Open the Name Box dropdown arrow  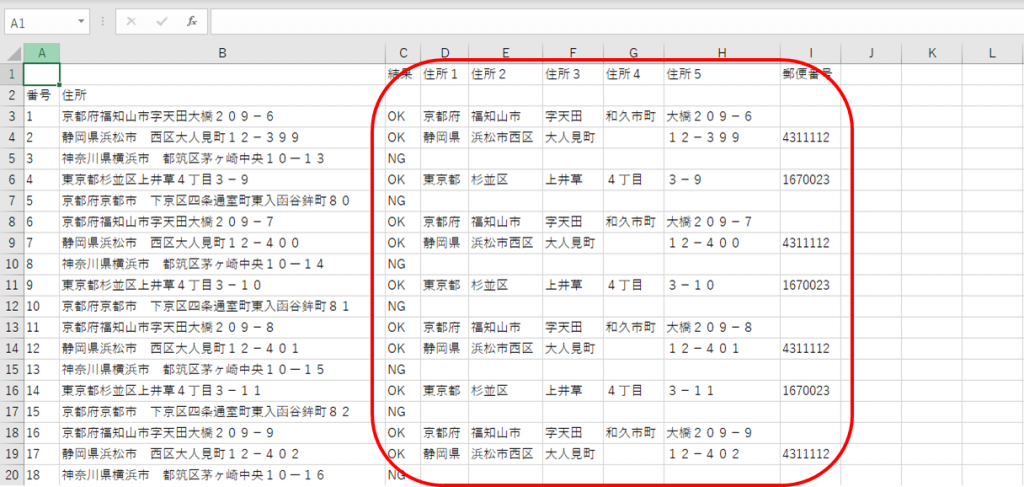tap(81, 22)
